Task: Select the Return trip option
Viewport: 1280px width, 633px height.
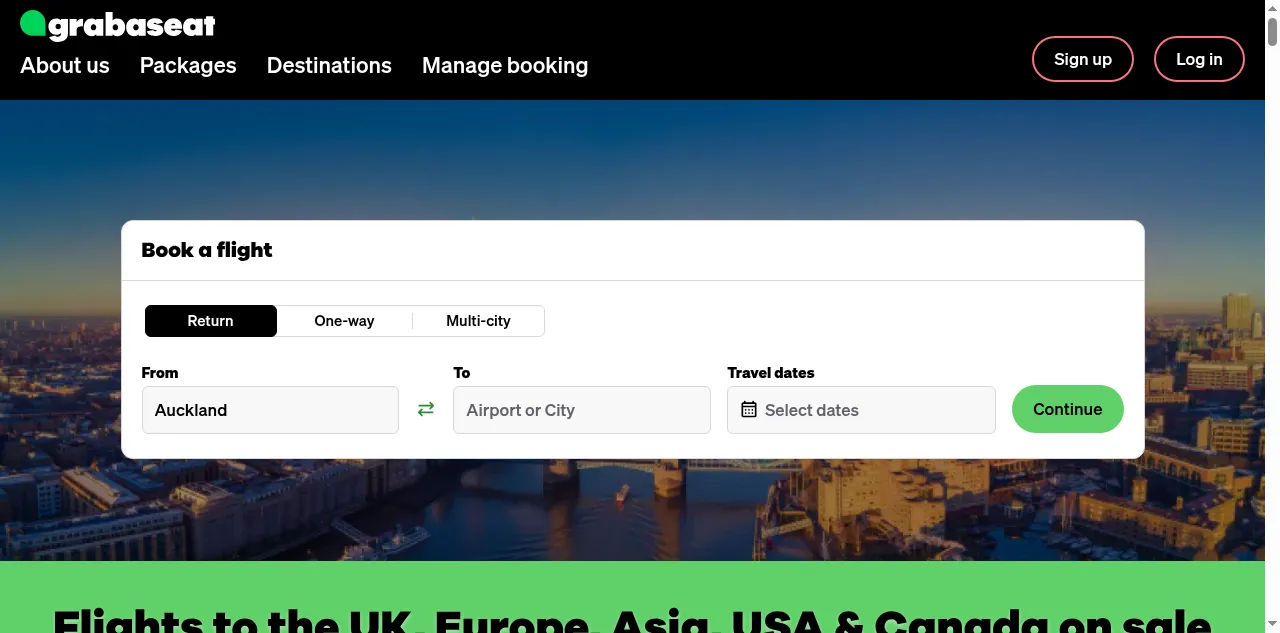Action: coord(211,321)
